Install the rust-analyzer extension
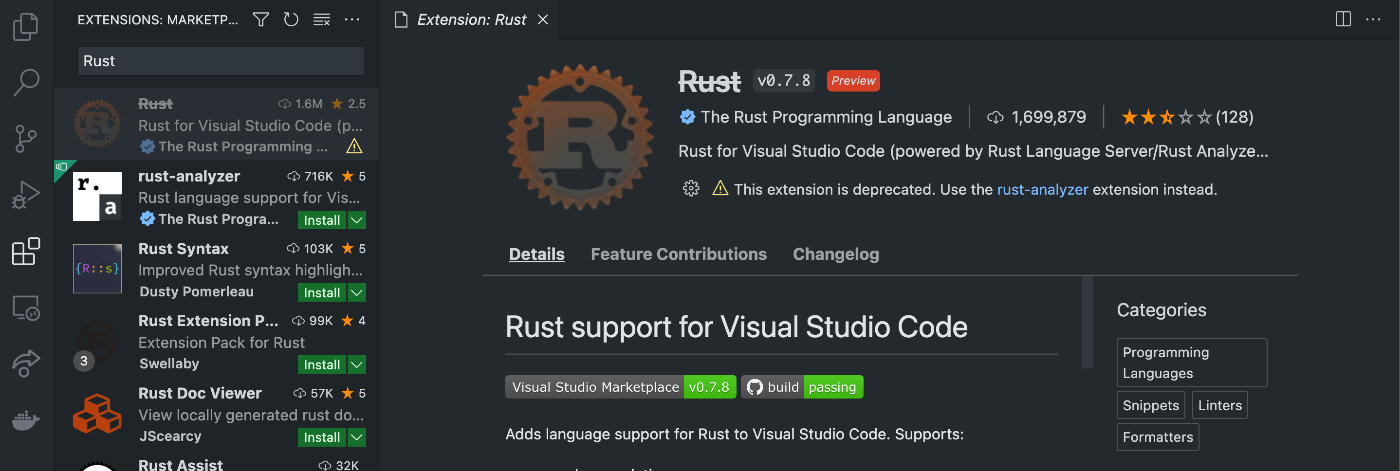The image size is (1400, 471). [x=322, y=220]
